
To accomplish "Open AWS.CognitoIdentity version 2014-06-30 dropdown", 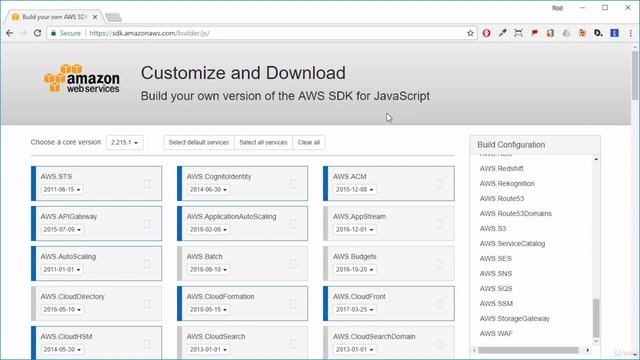I will 208,190.
